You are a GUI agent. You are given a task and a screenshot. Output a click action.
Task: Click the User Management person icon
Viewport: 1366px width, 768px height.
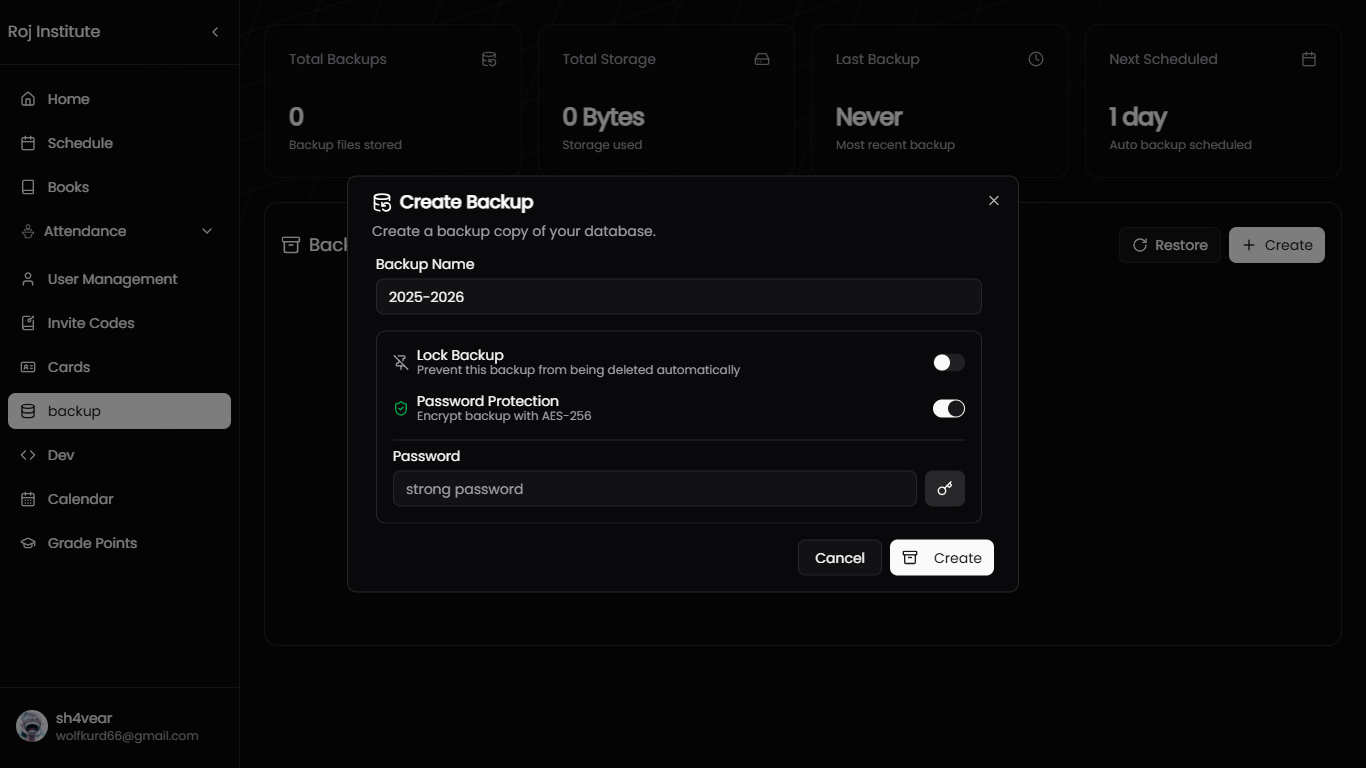pyautogui.click(x=28, y=279)
